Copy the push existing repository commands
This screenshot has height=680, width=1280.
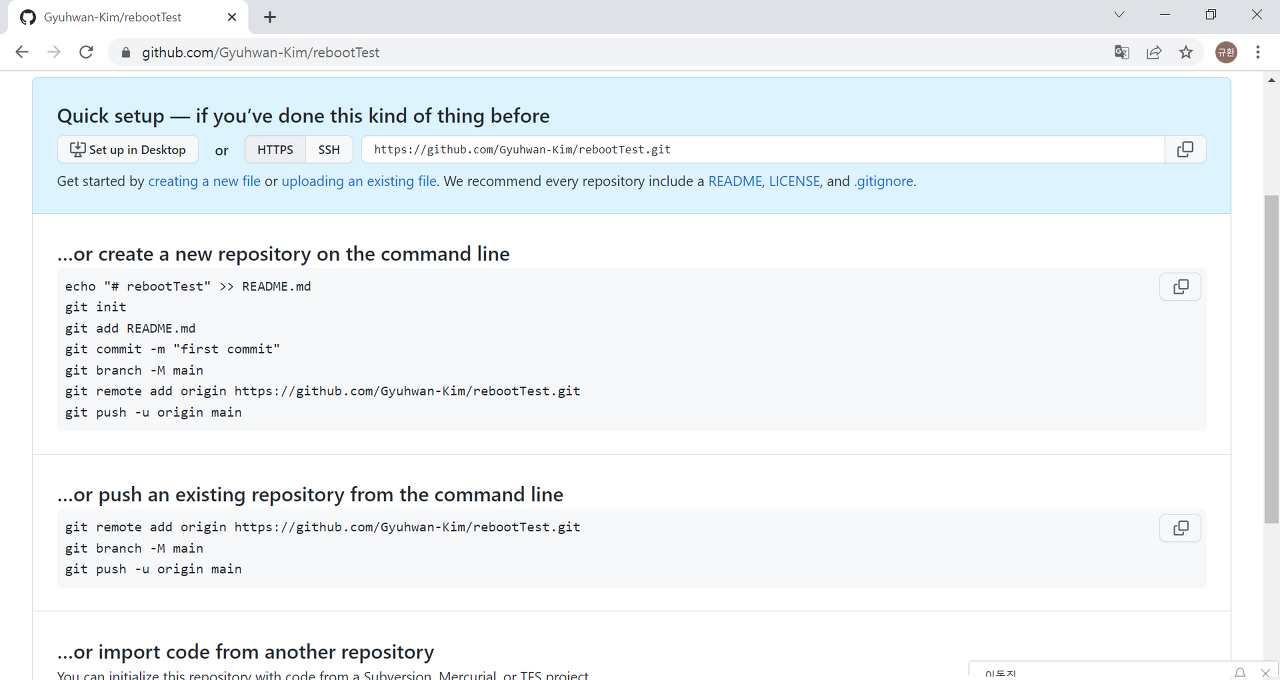[1180, 528]
